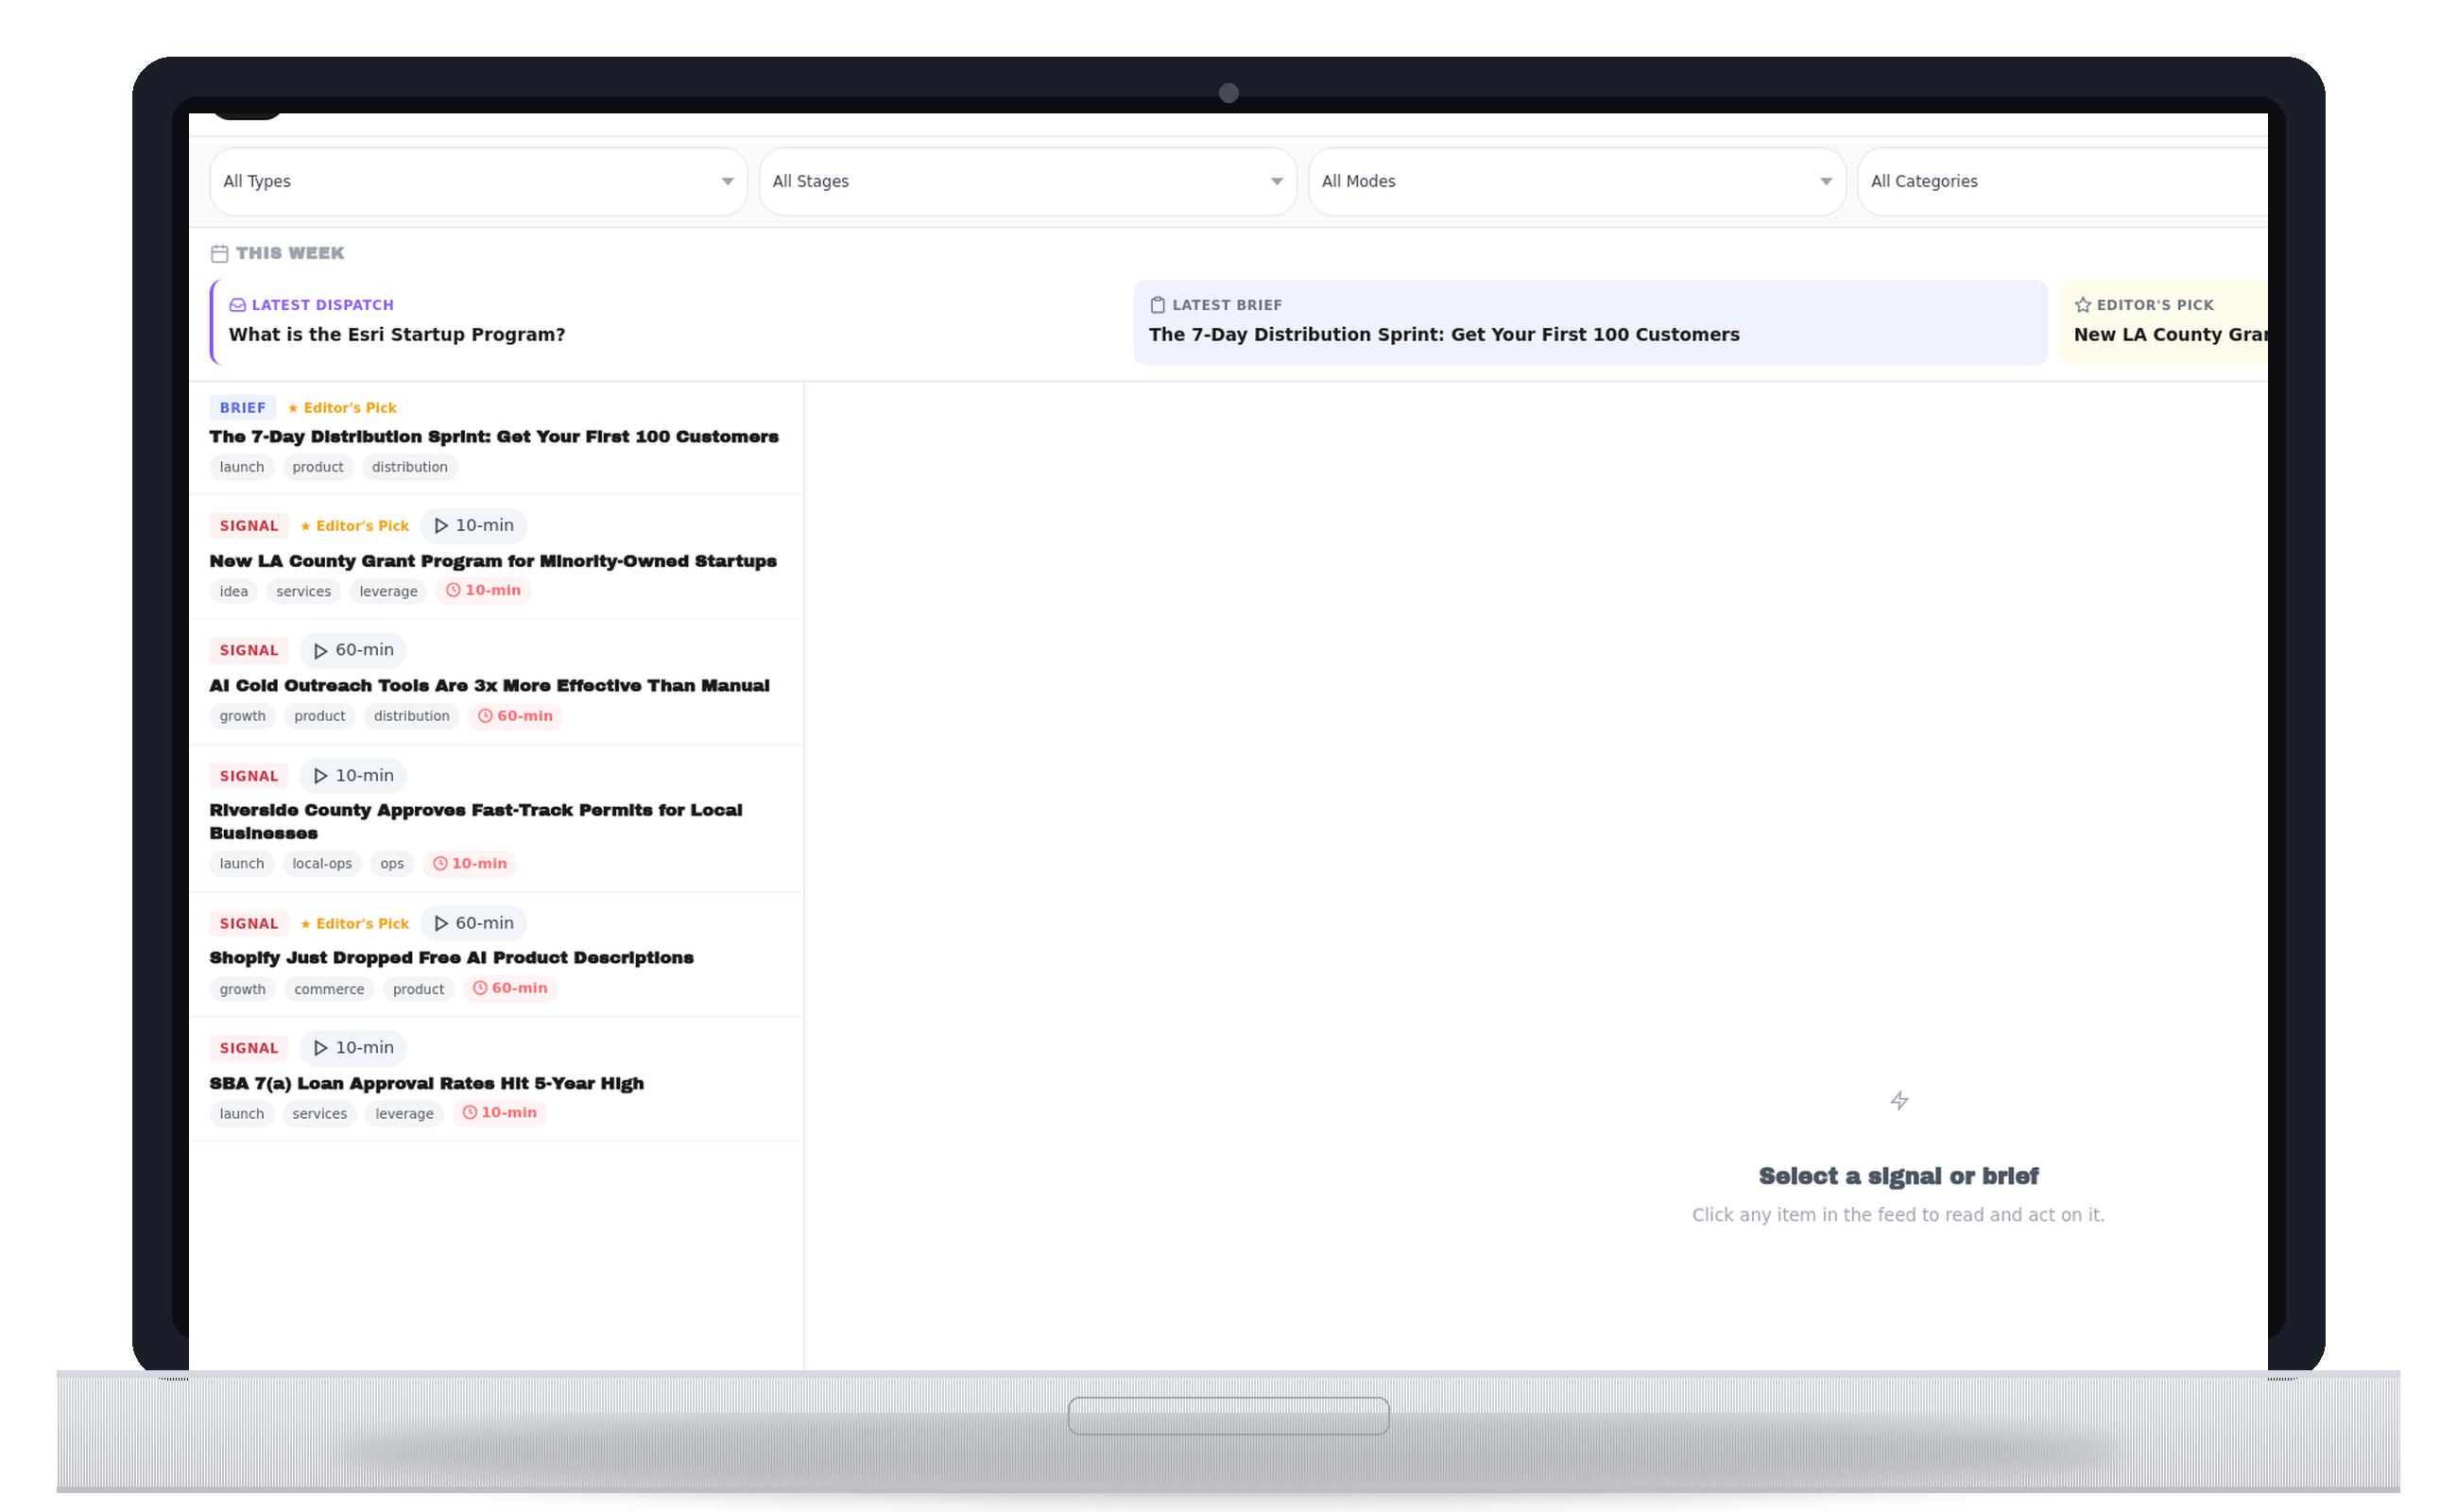Open the All Modes dropdown
Screen dimensions: 2457x1512
(1576, 181)
